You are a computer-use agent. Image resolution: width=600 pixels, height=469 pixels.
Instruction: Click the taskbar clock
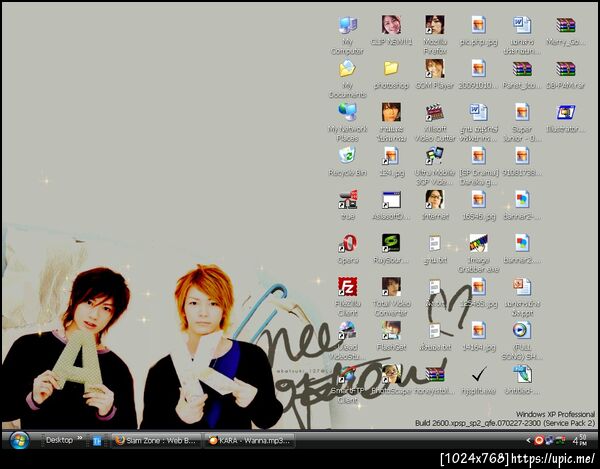click(x=580, y=440)
